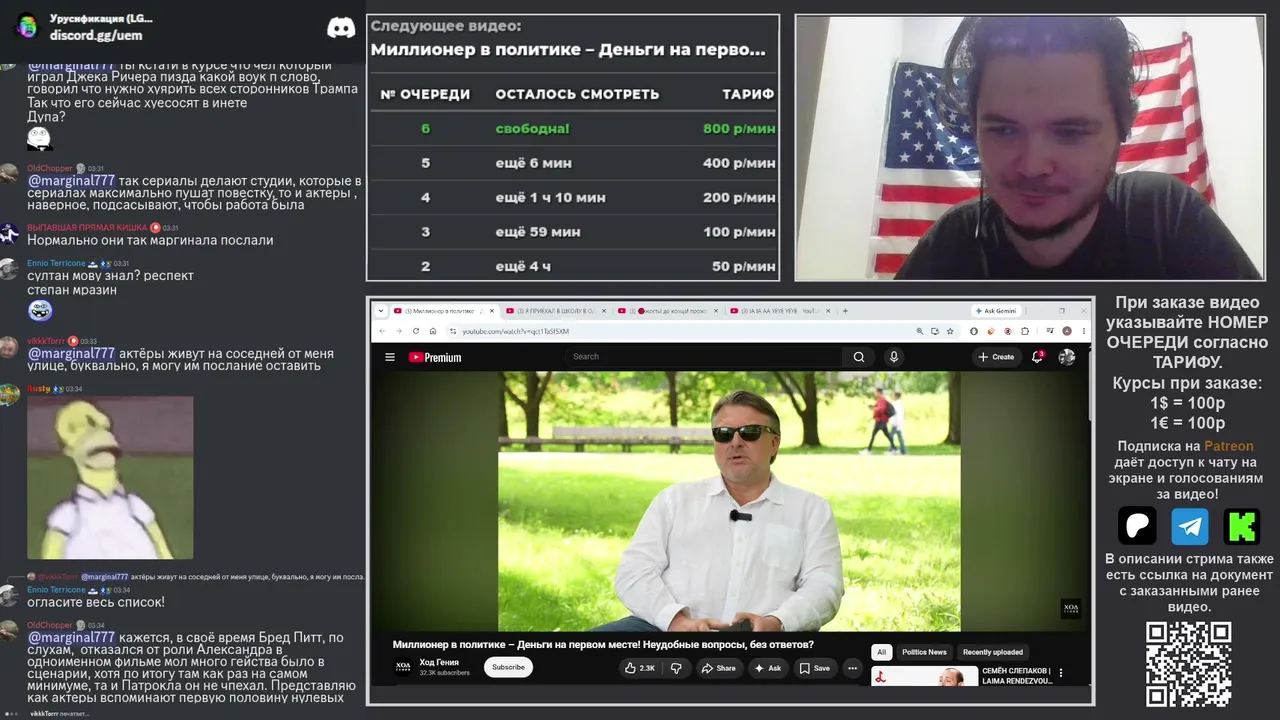
Task: Open the YouTube guide hamburger menu
Action: tap(390, 357)
